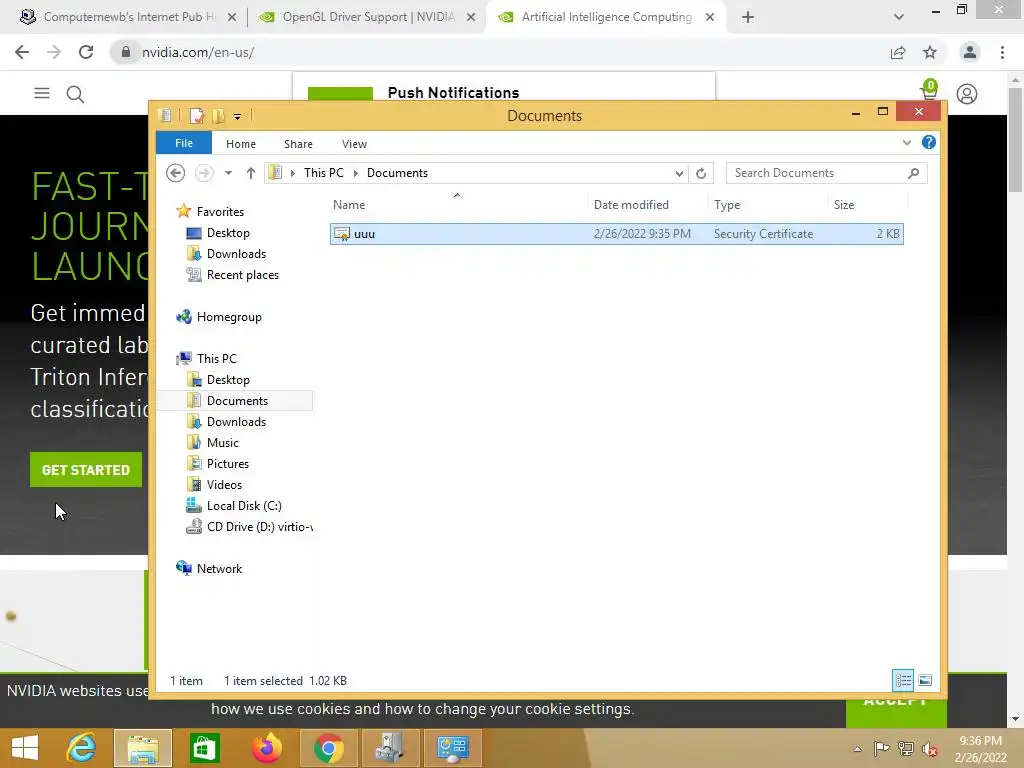Launch Firefox from taskbar
1024x768 pixels.
tap(266, 748)
